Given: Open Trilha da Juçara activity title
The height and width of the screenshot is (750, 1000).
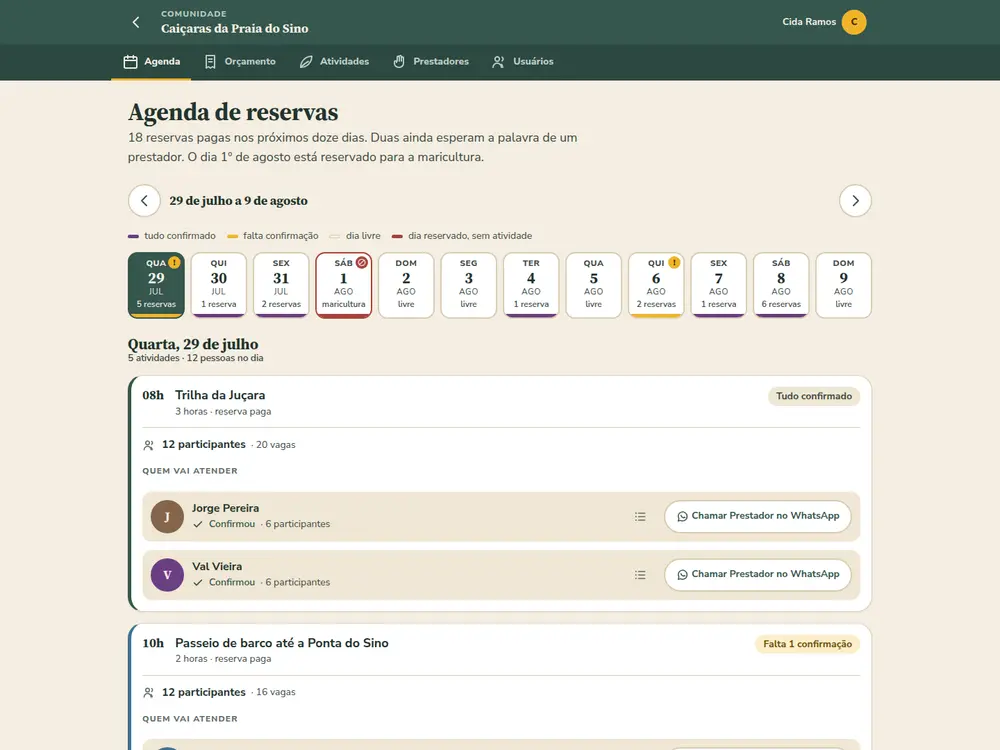Looking at the screenshot, I should (220, 395).
